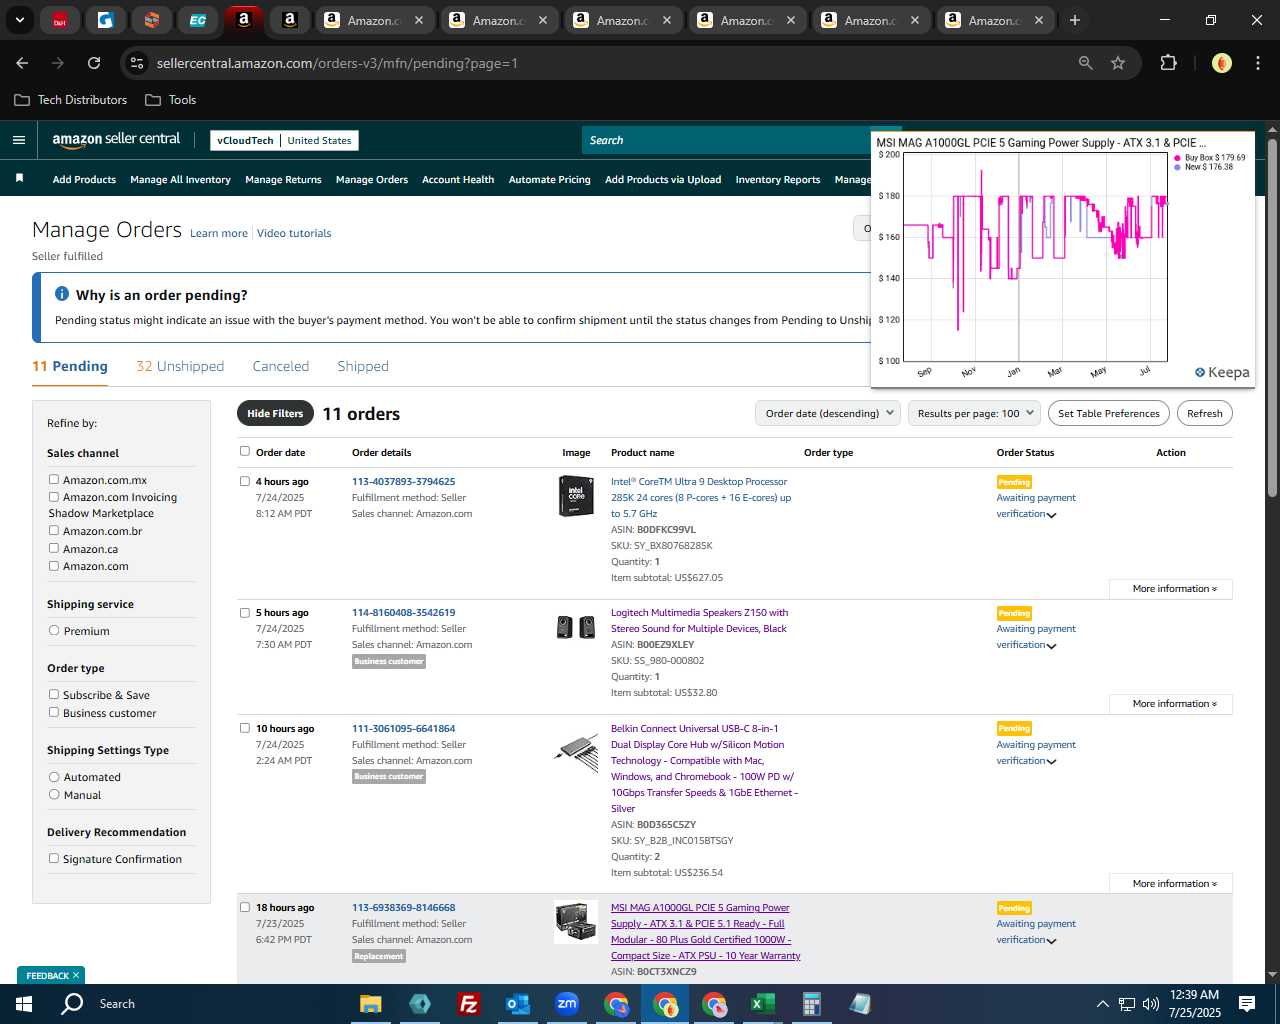The width and height of the screenshot is (1280, 1024).
Task: Tick the select-all orders checkbox in the table header
Action: click(x=245, y=451)
